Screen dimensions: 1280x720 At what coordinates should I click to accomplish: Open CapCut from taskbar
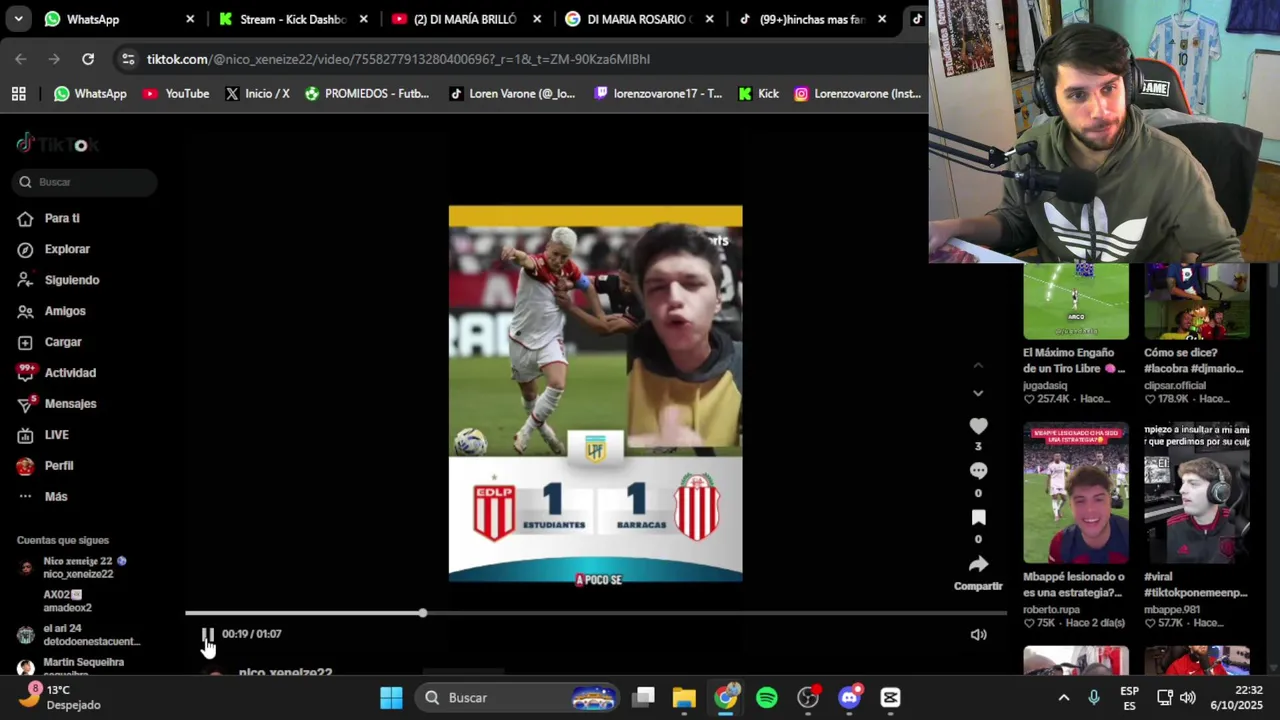890,697
